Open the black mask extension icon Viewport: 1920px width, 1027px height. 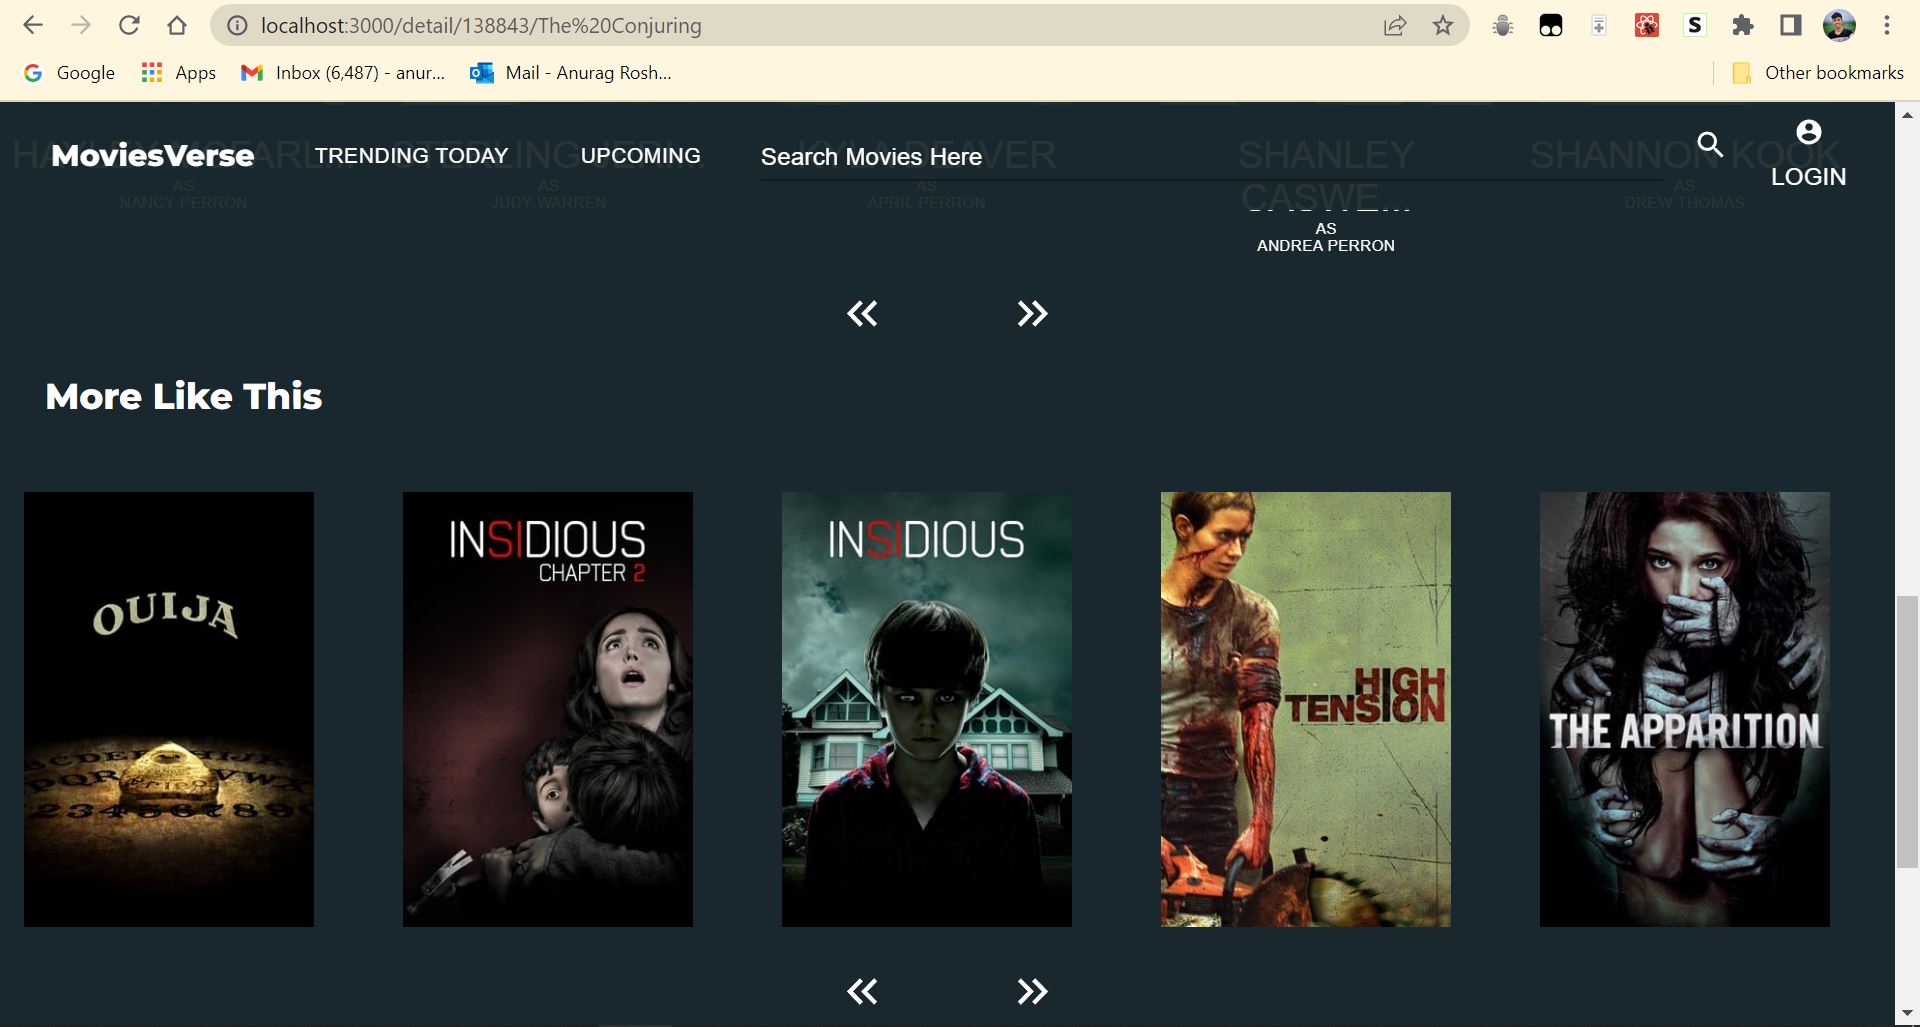[x=1551, y=26]
